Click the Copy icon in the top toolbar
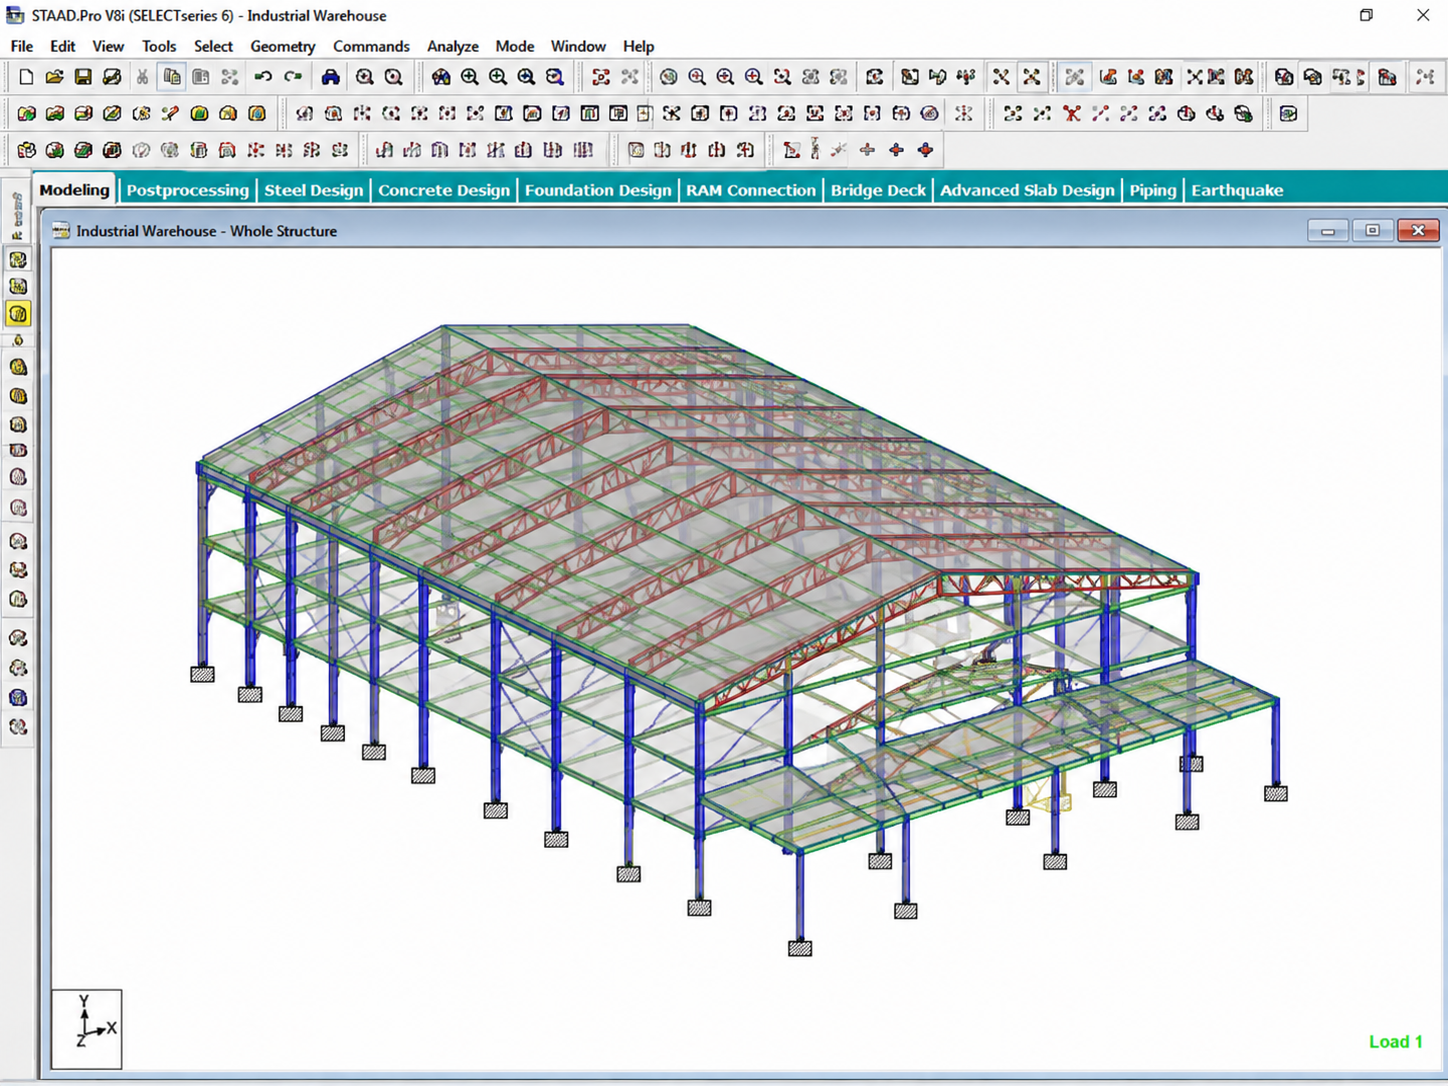 coord(172,77)
